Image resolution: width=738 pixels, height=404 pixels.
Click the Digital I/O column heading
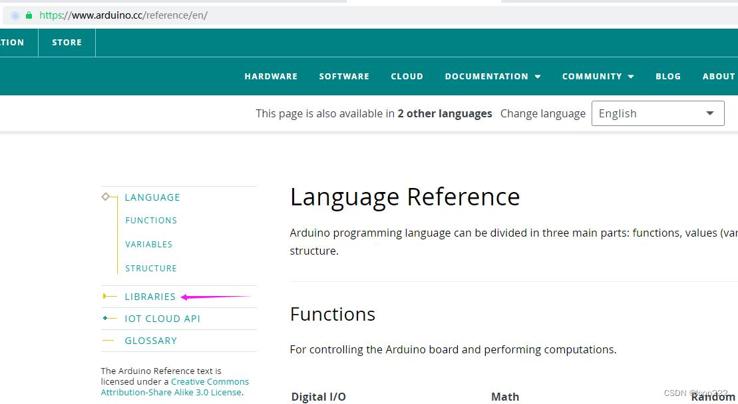pos(318,397)
